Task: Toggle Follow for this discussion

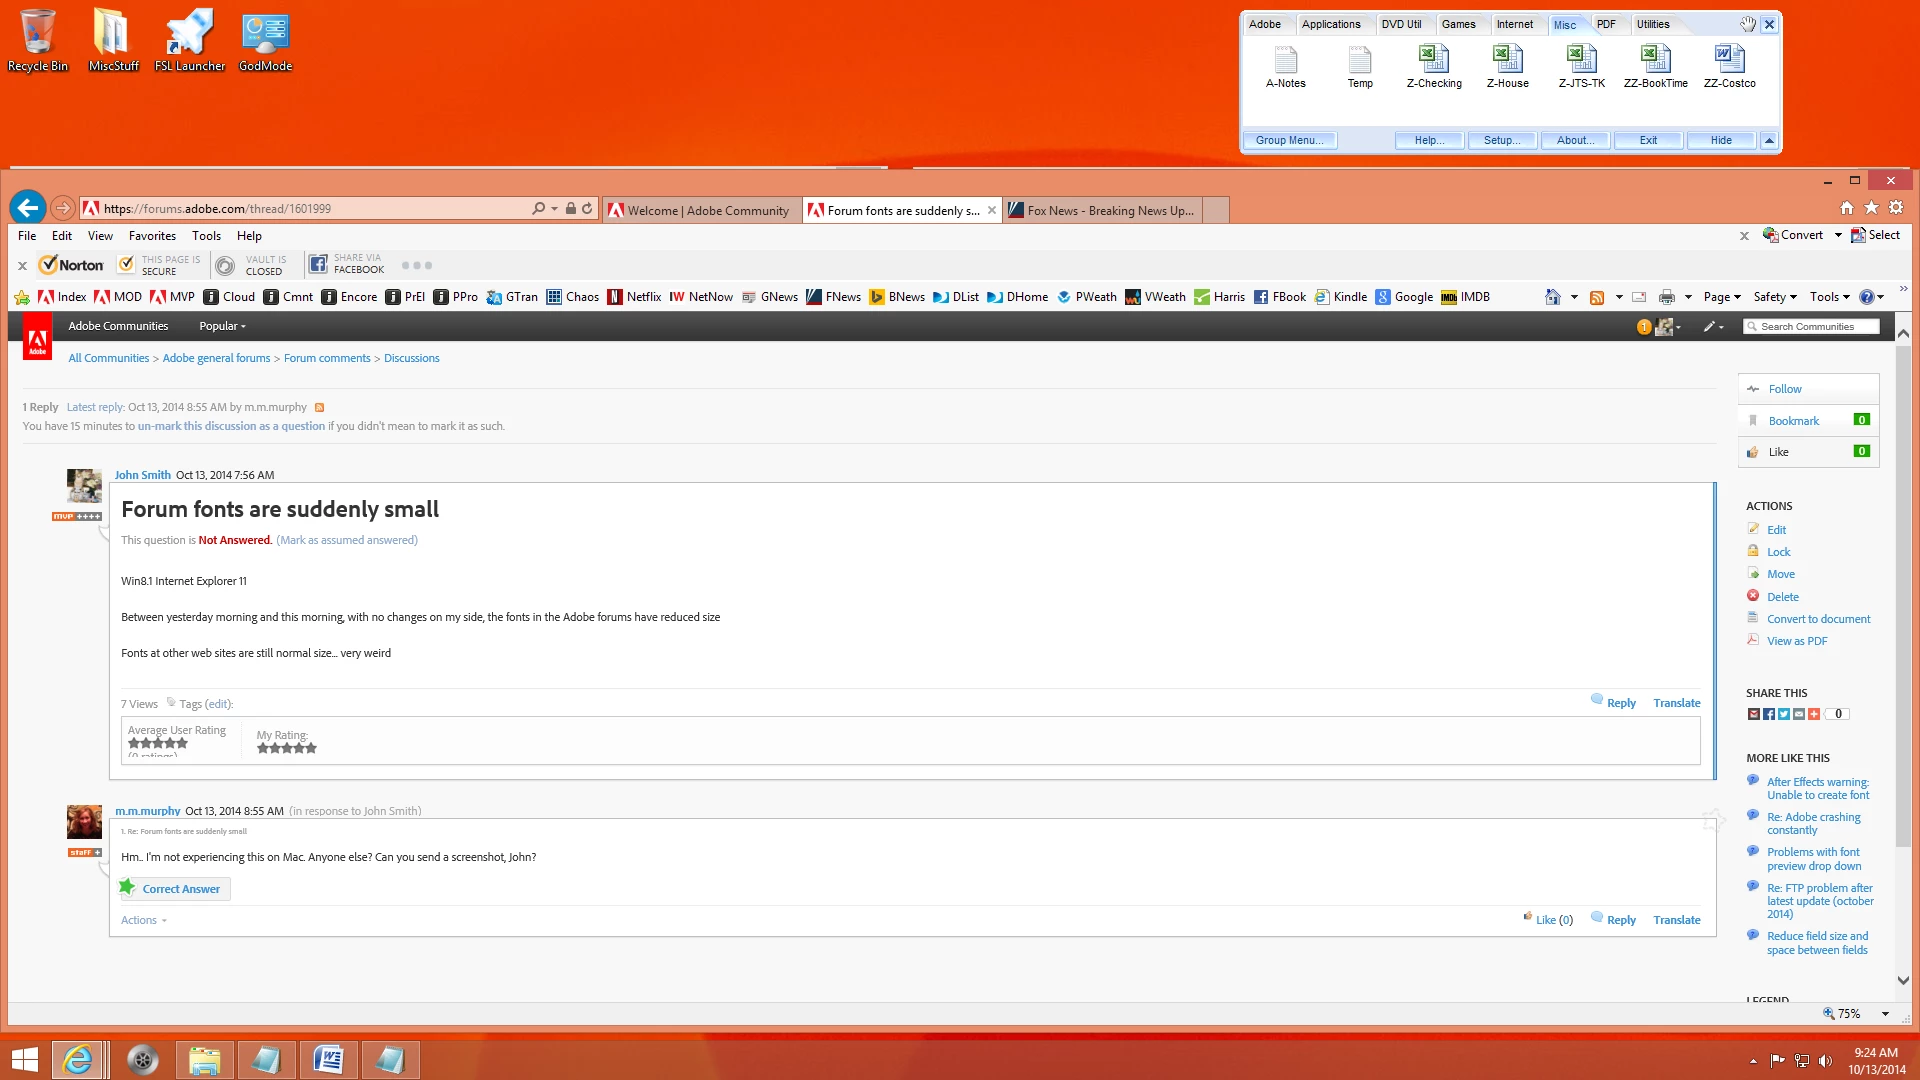Action: click(x=1784, y=389)
